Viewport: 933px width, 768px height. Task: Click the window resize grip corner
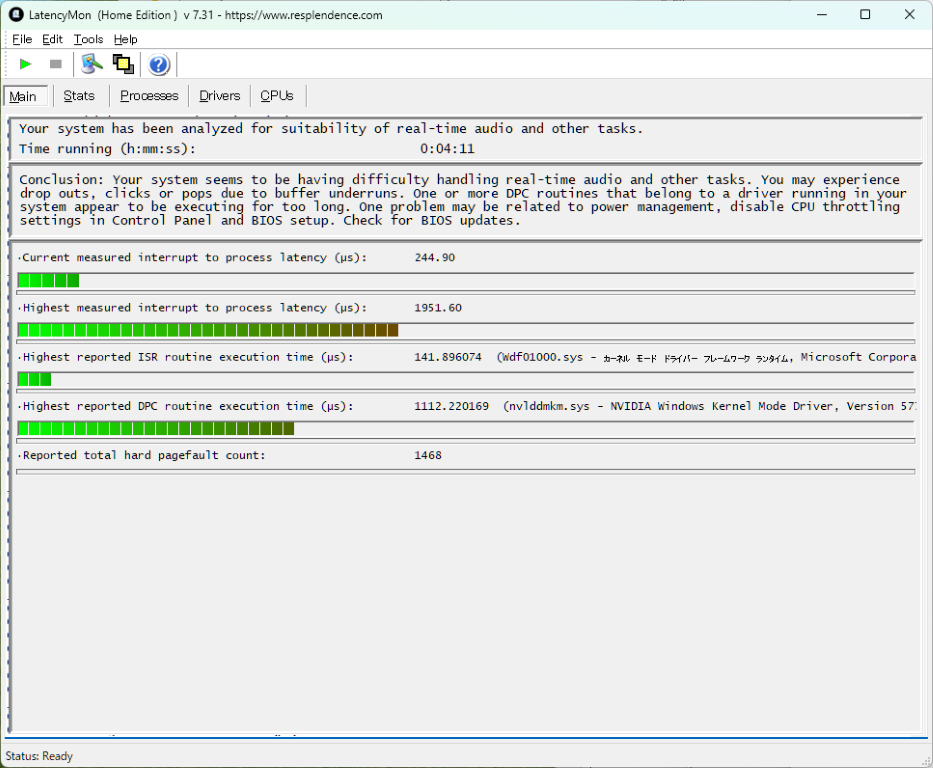926,761
